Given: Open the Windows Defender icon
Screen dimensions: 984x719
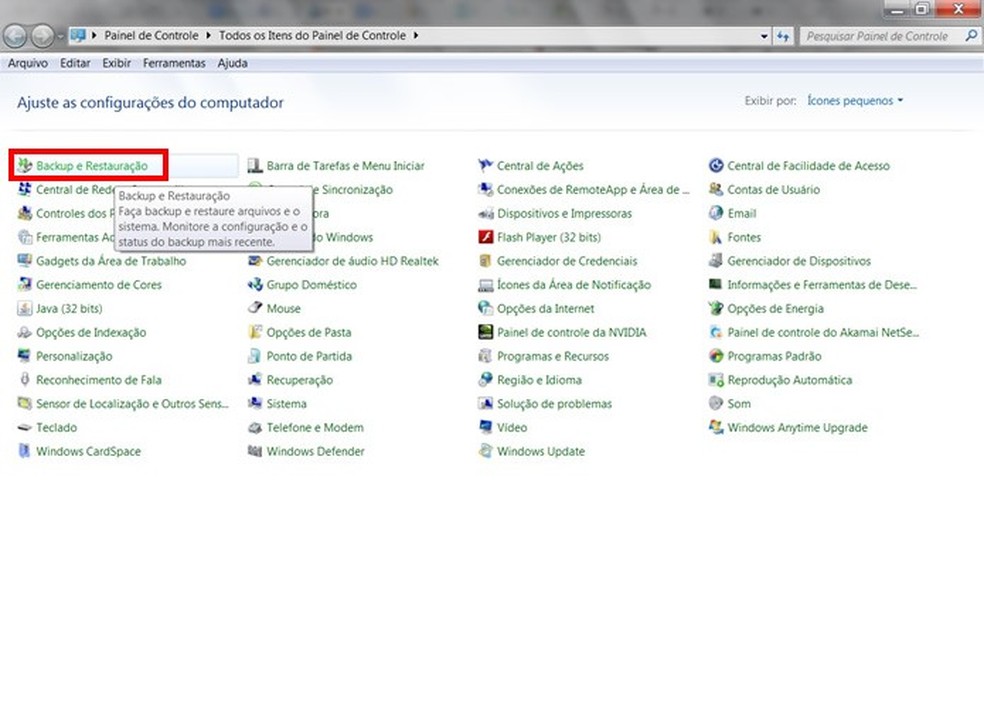Looking at the screenshot, I should tap(255, 452).
